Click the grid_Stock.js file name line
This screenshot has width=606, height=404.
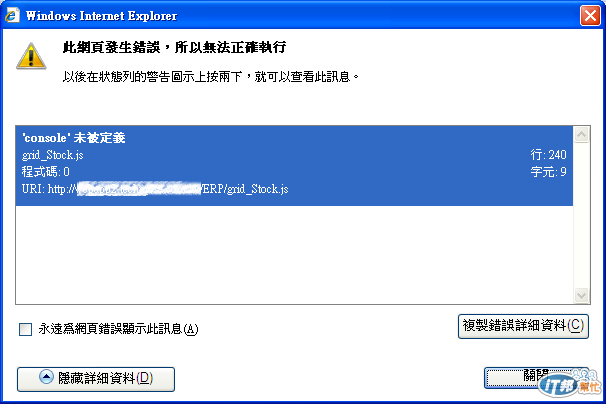(x=53, y=155)
